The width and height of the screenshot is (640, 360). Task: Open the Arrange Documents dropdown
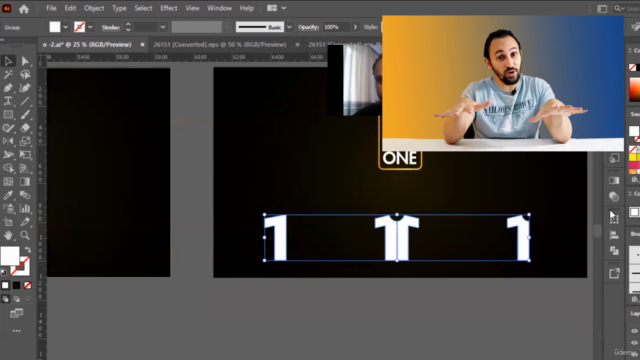pyautogui.click(x=276, y=8)
